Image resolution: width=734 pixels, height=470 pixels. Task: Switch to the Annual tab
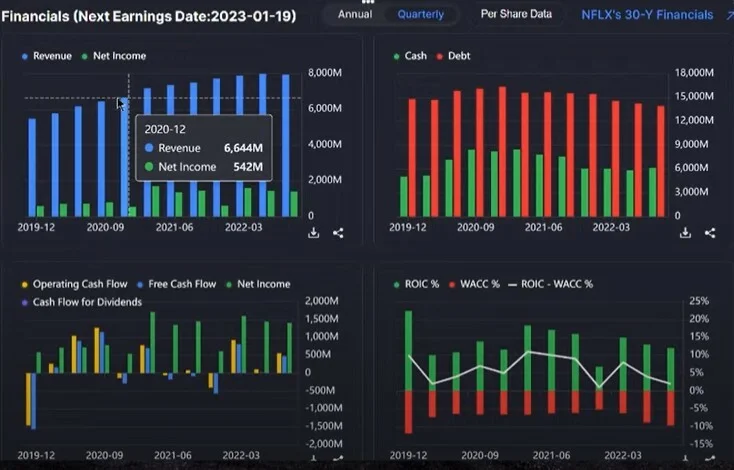click(355, 15)
